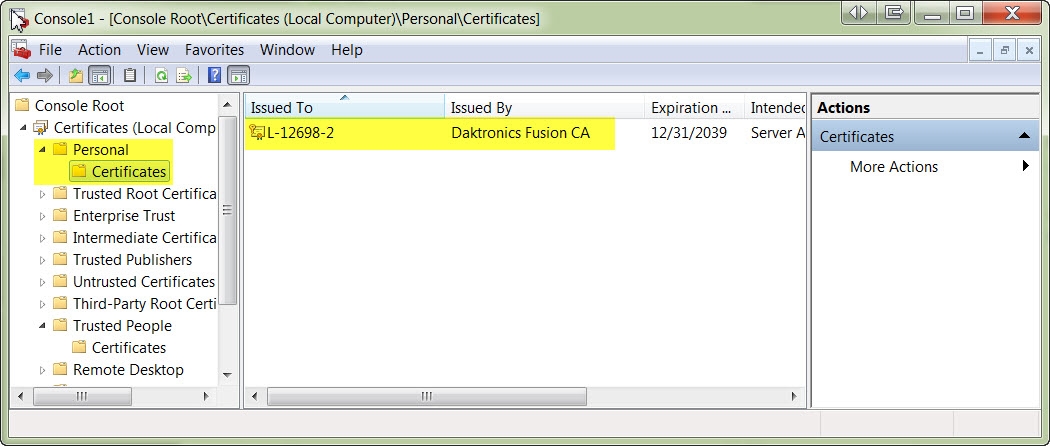
Task: Open the Action menu
Action: coord(99,50)
